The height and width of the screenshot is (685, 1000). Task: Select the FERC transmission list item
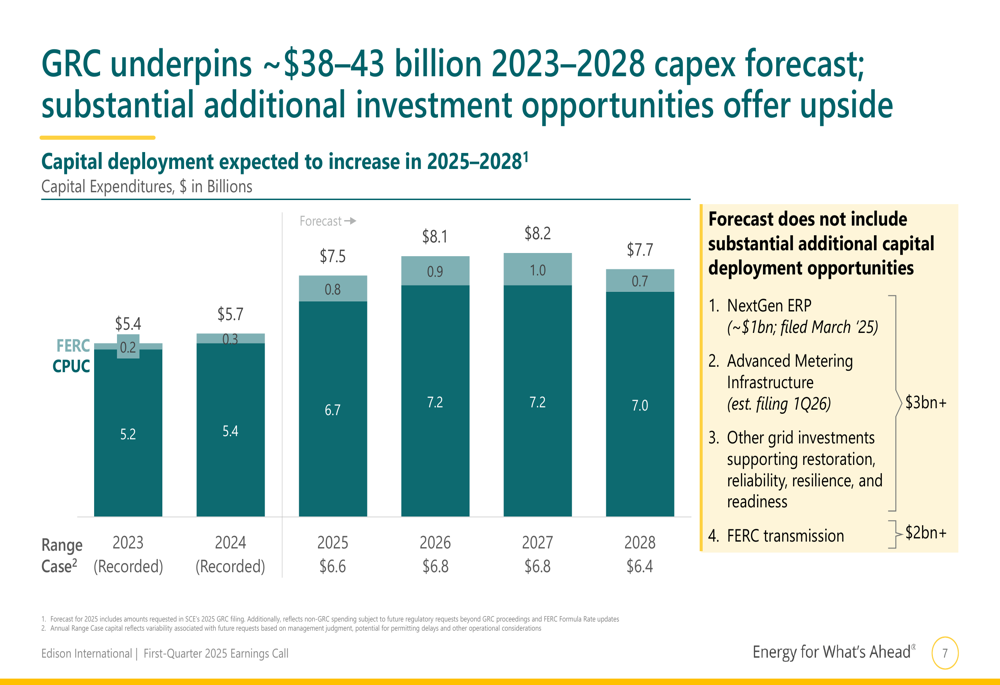pos(776,536)
